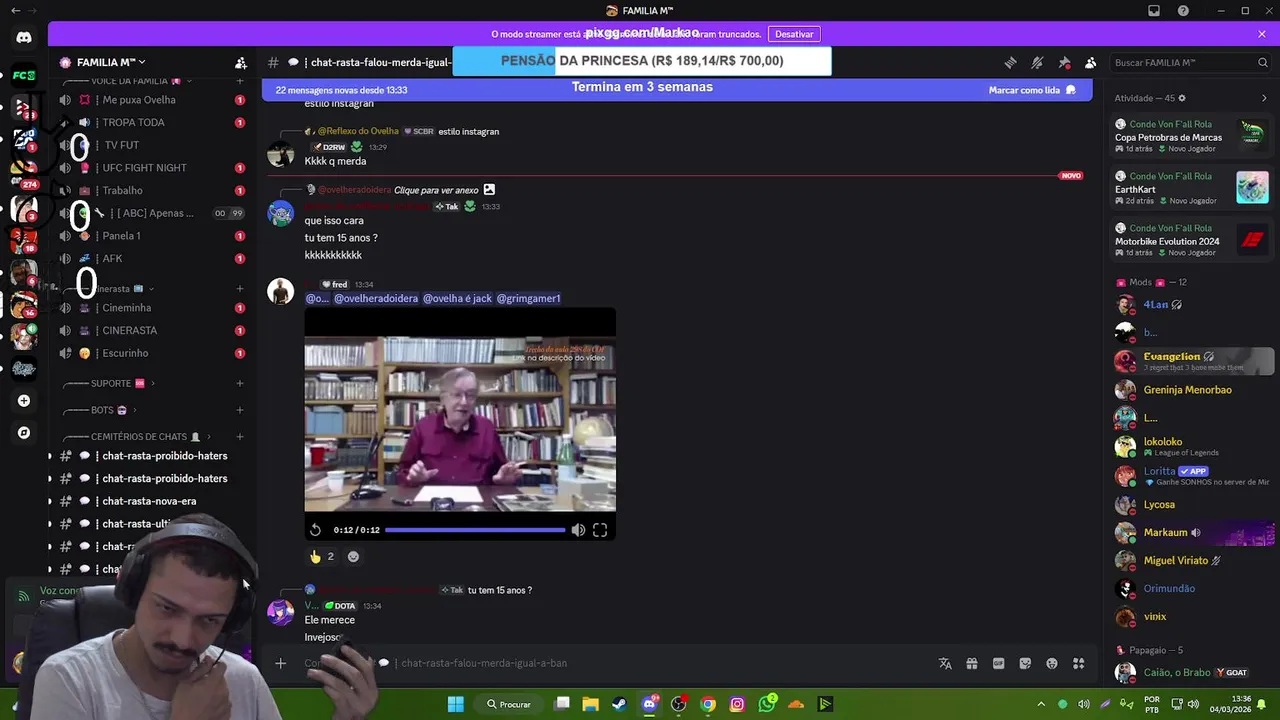Click the invite people icon beside server name

(x=241, y=62)
